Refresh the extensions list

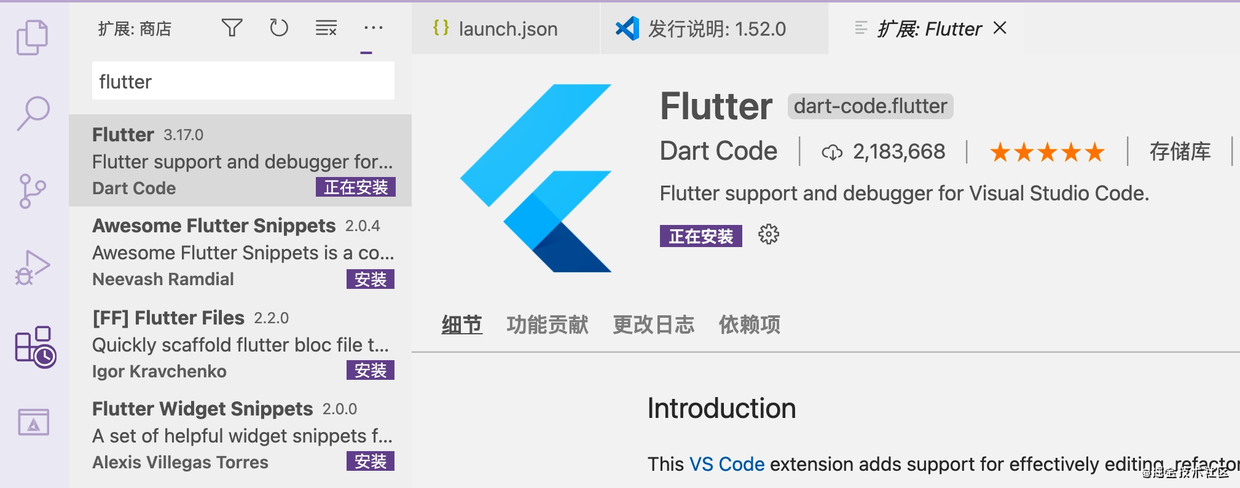[x=279, y=28]
